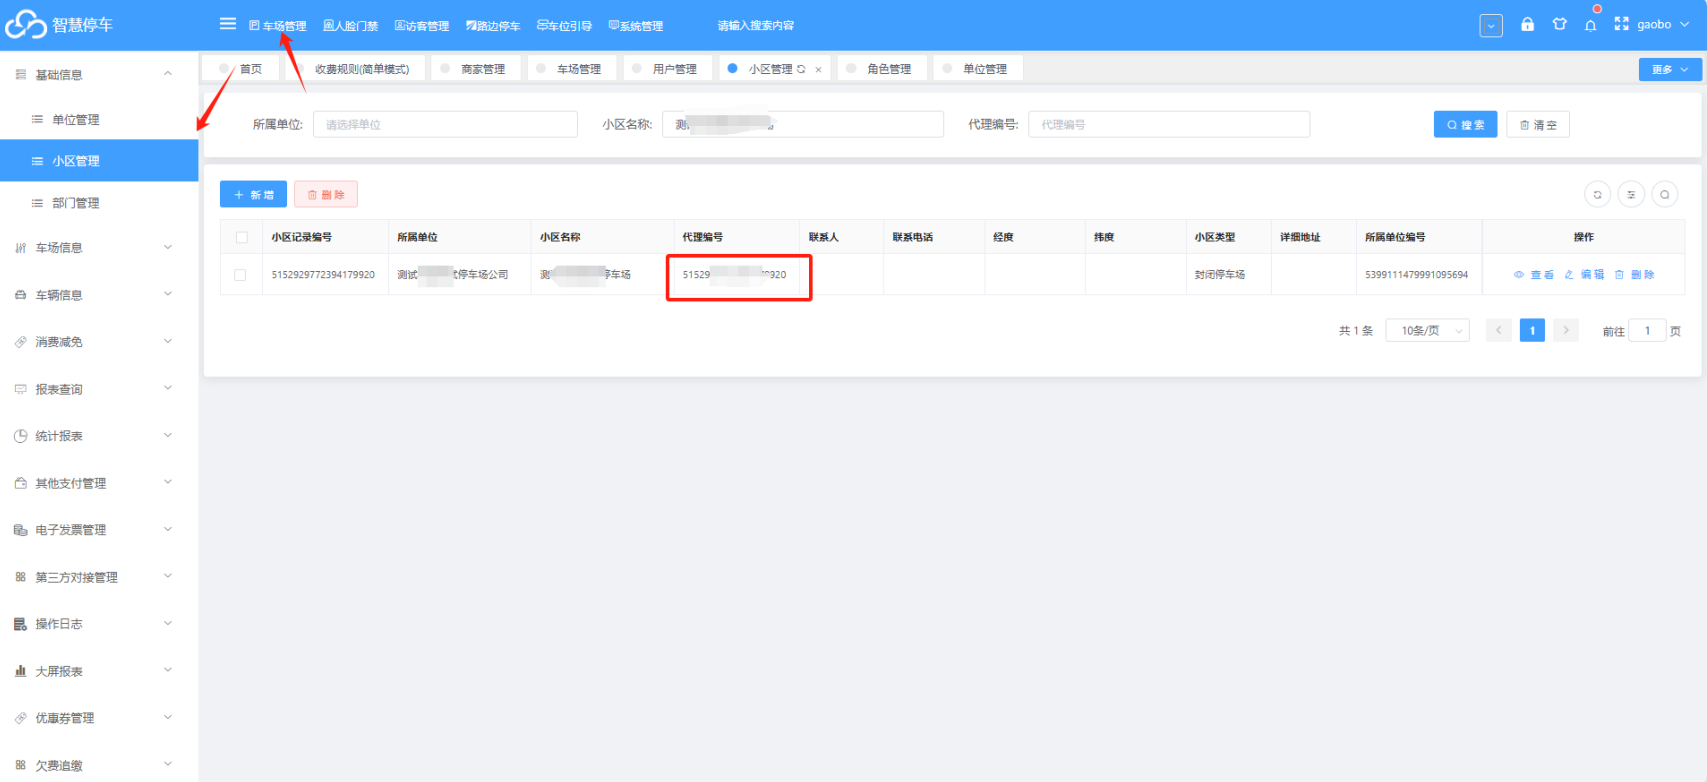Close the 小区管理 tab

[x=818, y=69]
